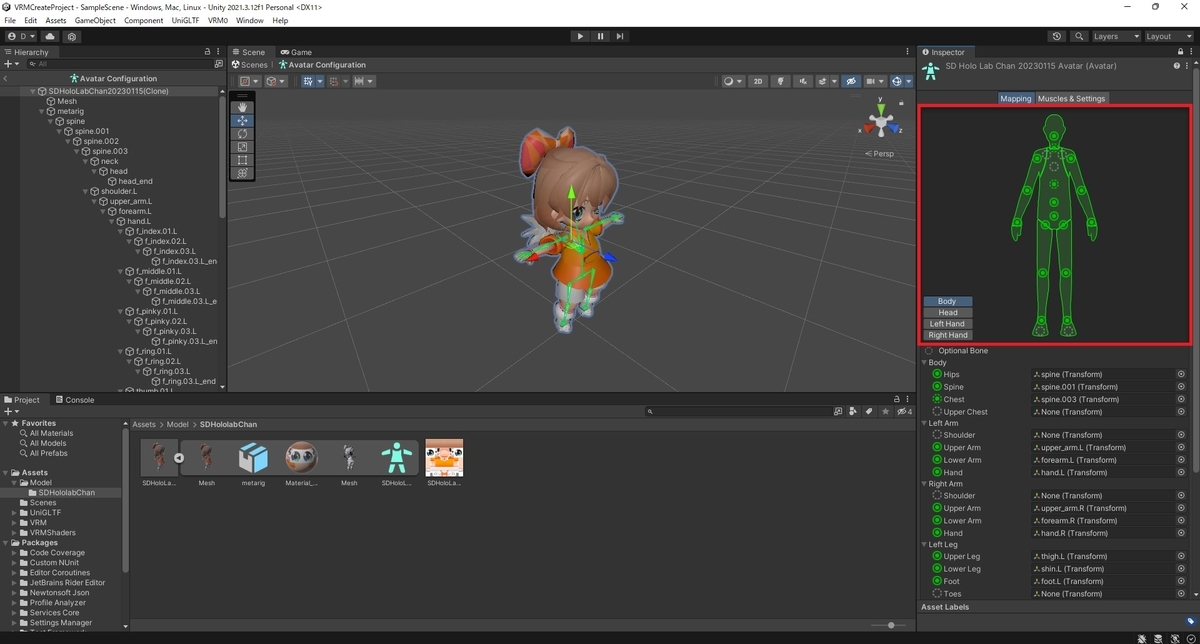
Task: Go back from Avatar Configuration in Hierarchy
Action: pyautogui.click(x=6, y=78)
